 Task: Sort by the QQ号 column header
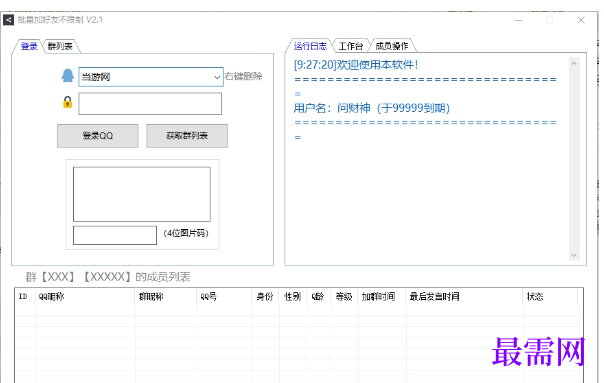[224, 297]
